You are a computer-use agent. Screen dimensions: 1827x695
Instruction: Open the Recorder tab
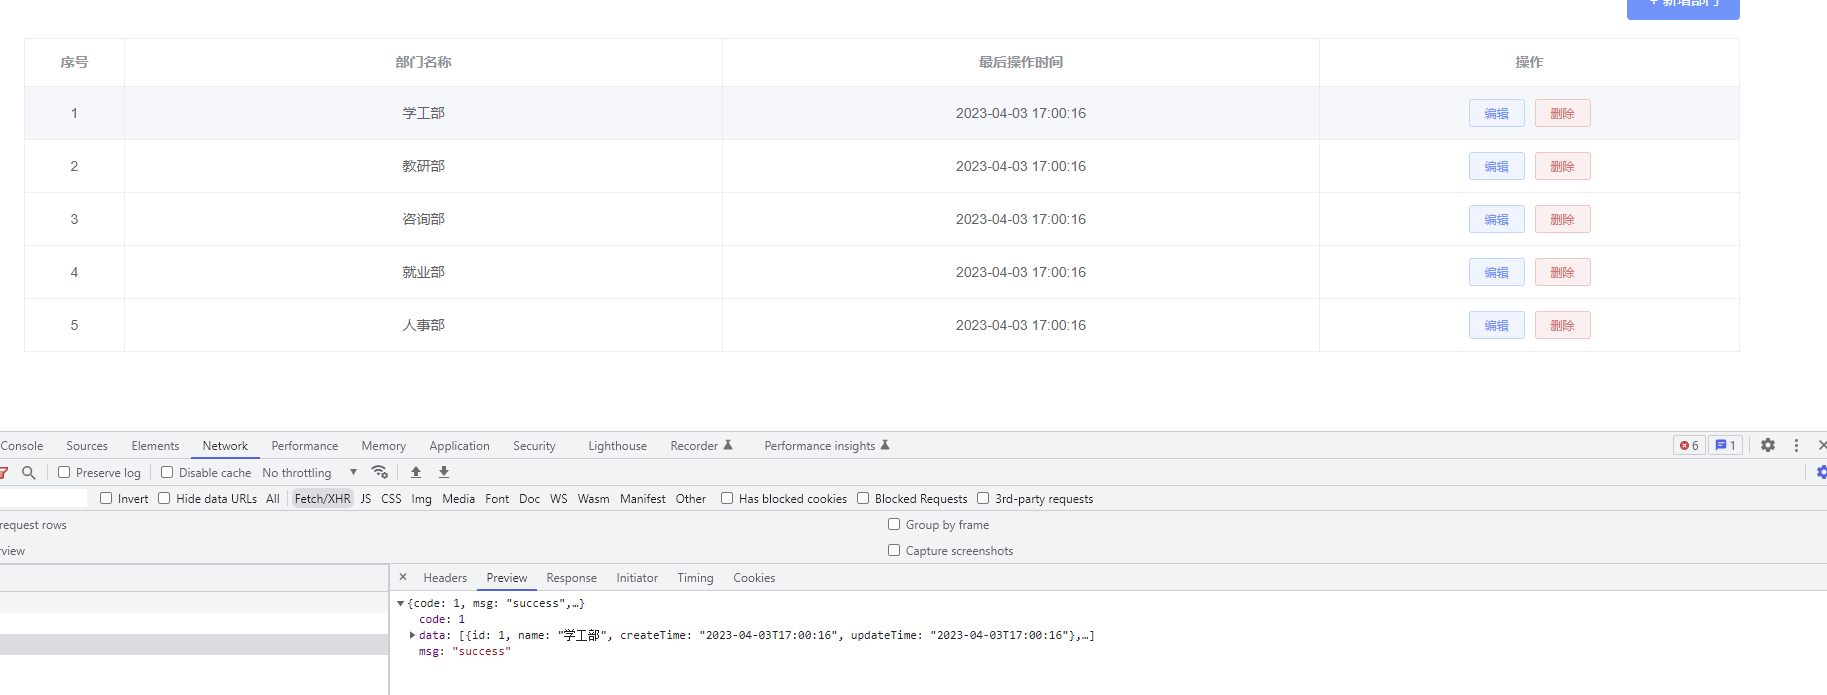pyautogui.click(x=701, y=446)
